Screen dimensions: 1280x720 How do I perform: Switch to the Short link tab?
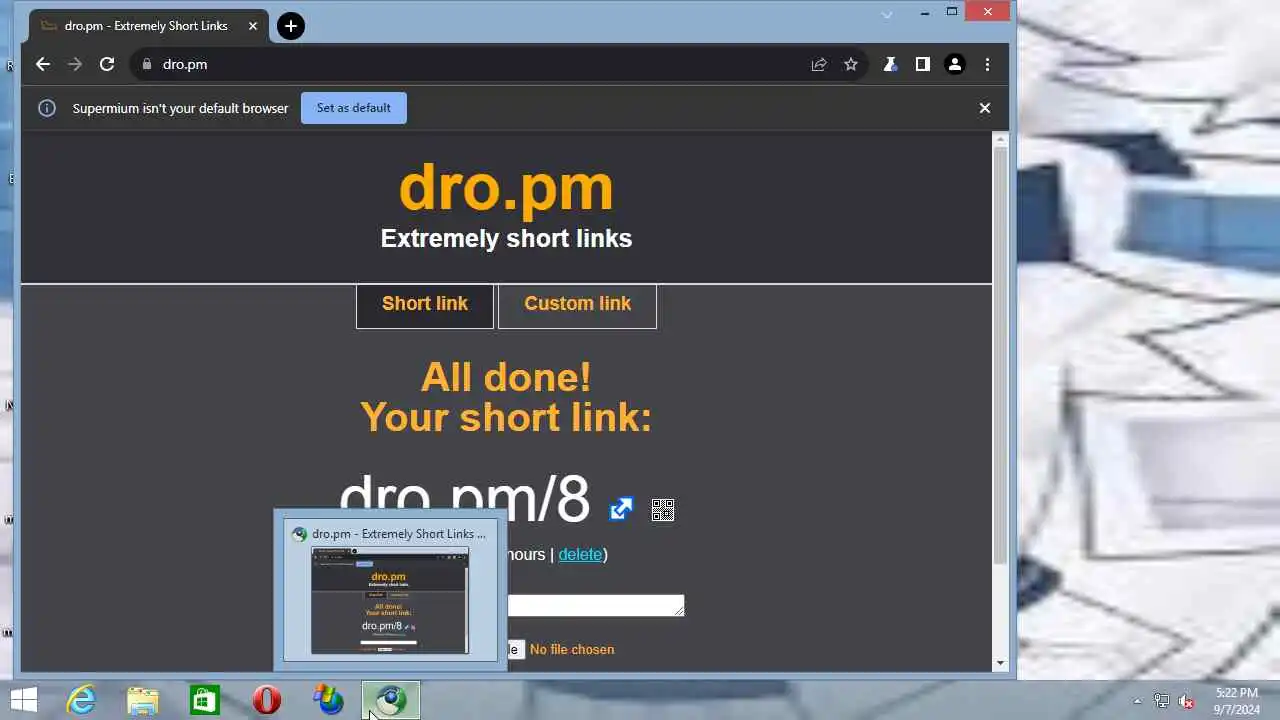coord(425,304)
